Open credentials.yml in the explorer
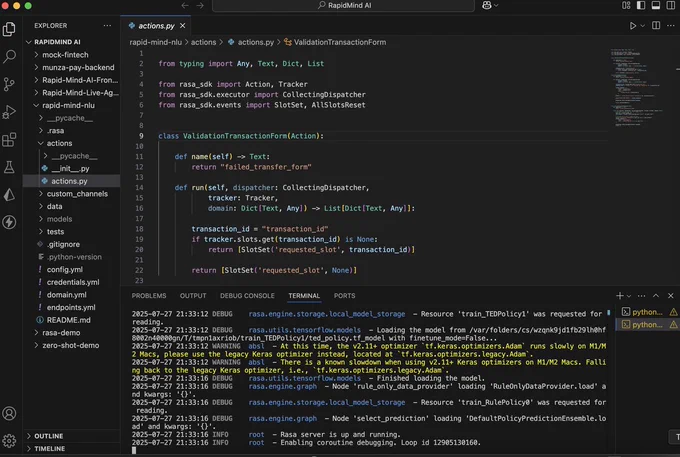This screenshot has height=457, width=680. [x=72, y=282]
